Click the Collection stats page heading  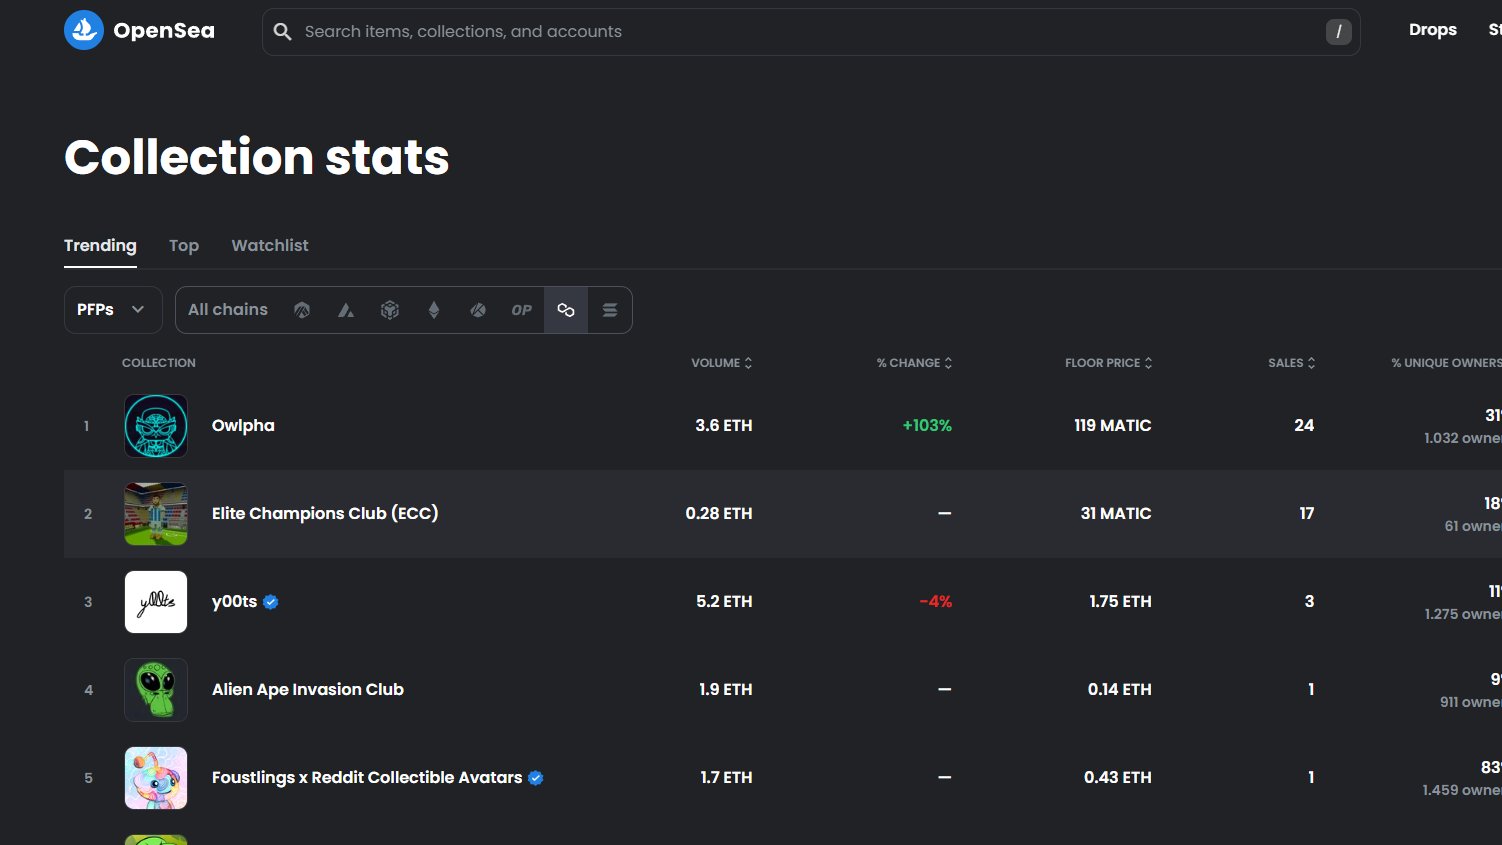(257, 157)
